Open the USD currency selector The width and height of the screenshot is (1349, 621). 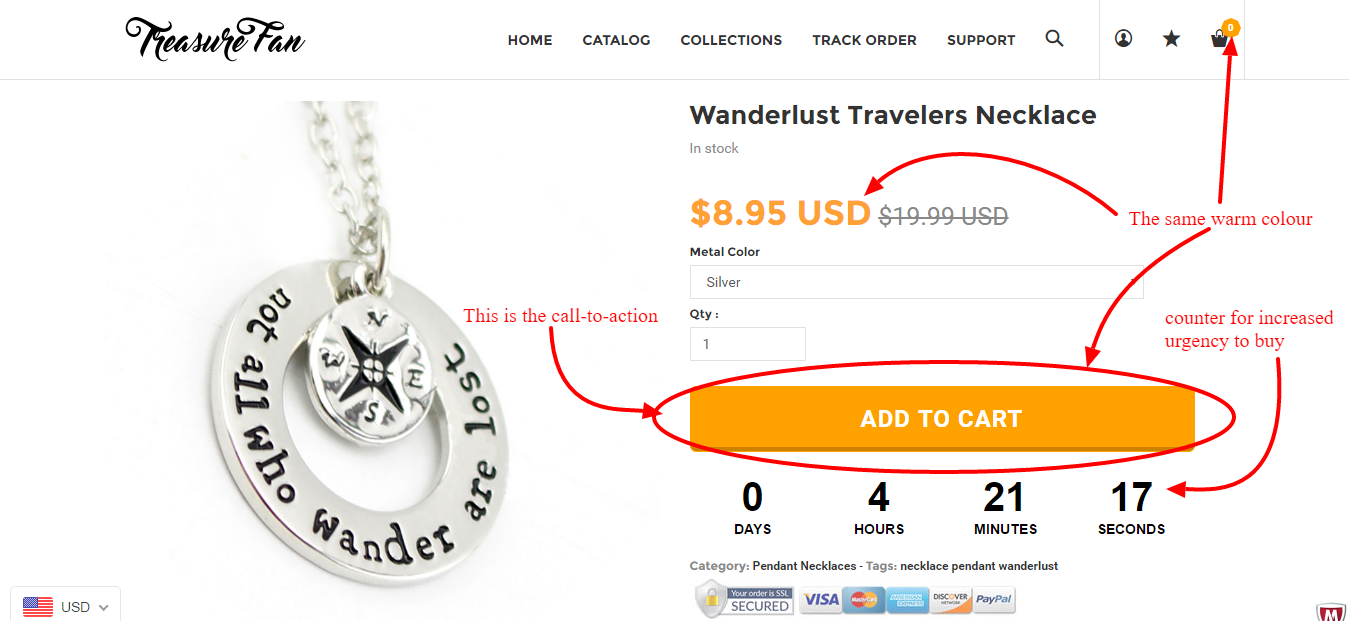66,606
